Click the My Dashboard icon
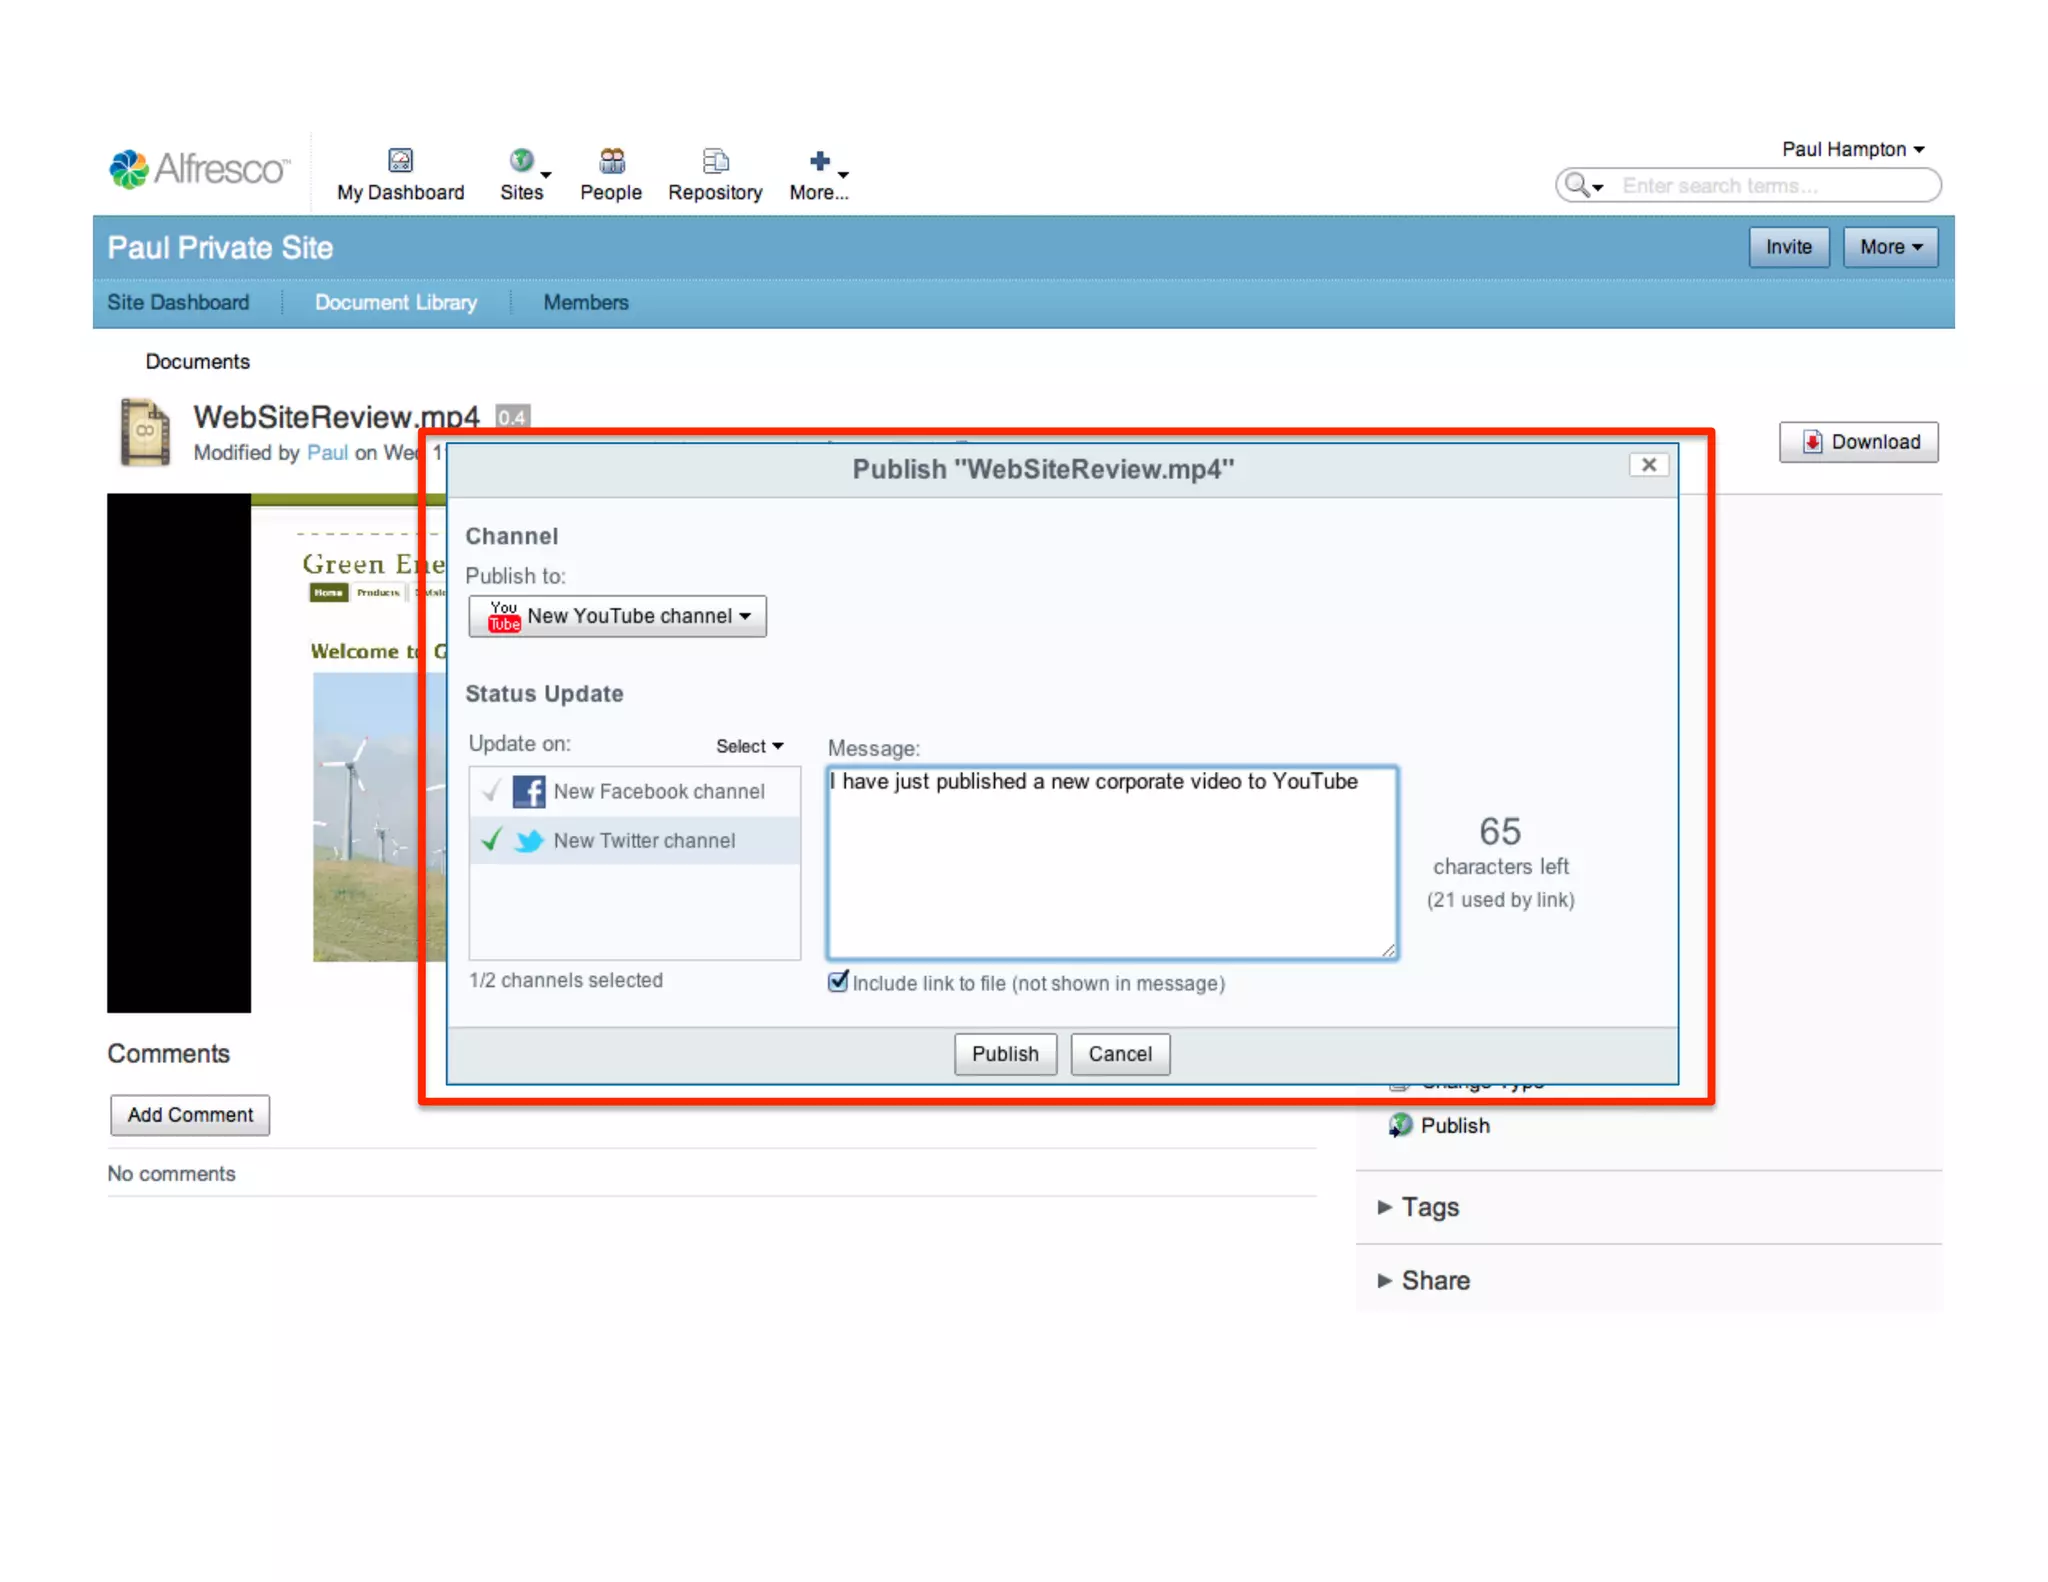Viewport: 2048px width, 1582px height. (x=400, y=160)
